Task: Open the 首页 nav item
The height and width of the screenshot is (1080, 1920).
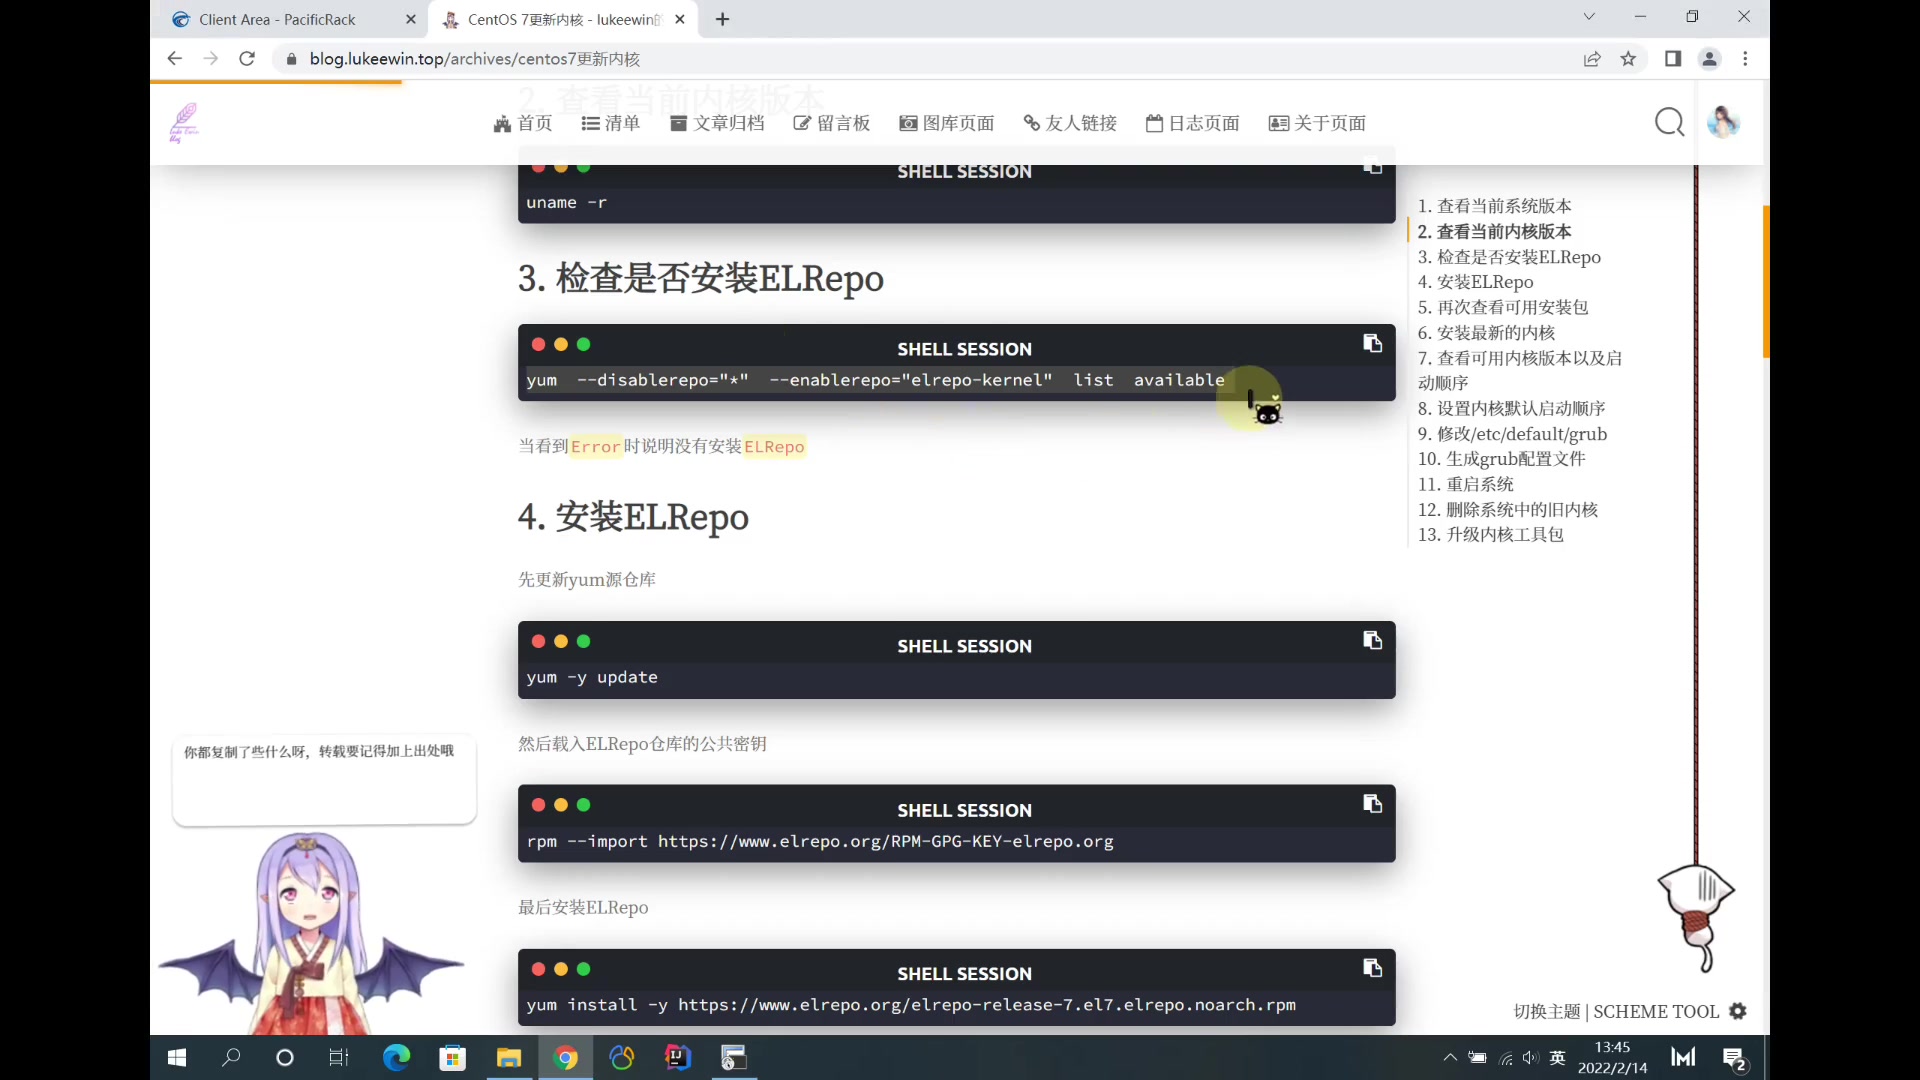Action: tap(523, 123)
